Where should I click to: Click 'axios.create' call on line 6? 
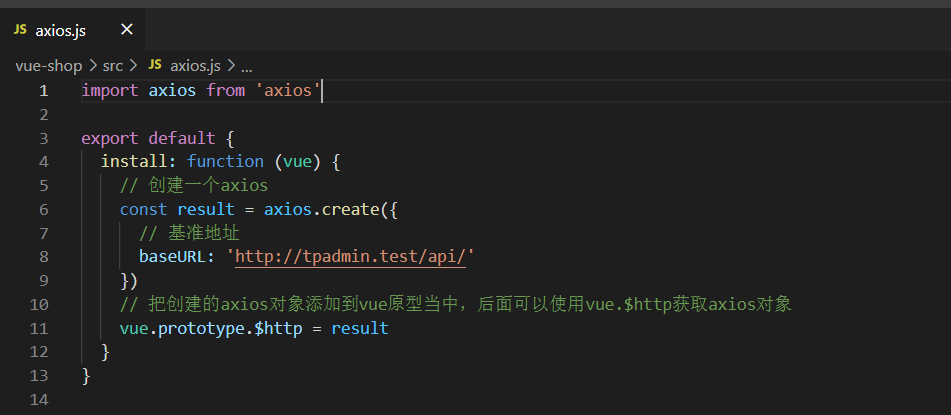tap(321, 209)
